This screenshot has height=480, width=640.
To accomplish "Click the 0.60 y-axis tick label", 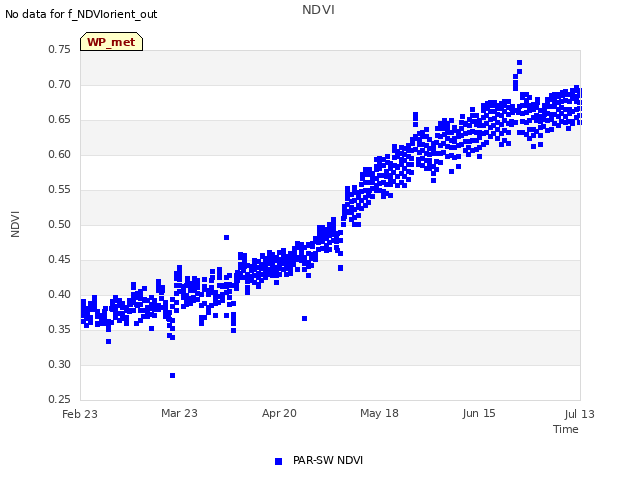I will pos(60,154).
